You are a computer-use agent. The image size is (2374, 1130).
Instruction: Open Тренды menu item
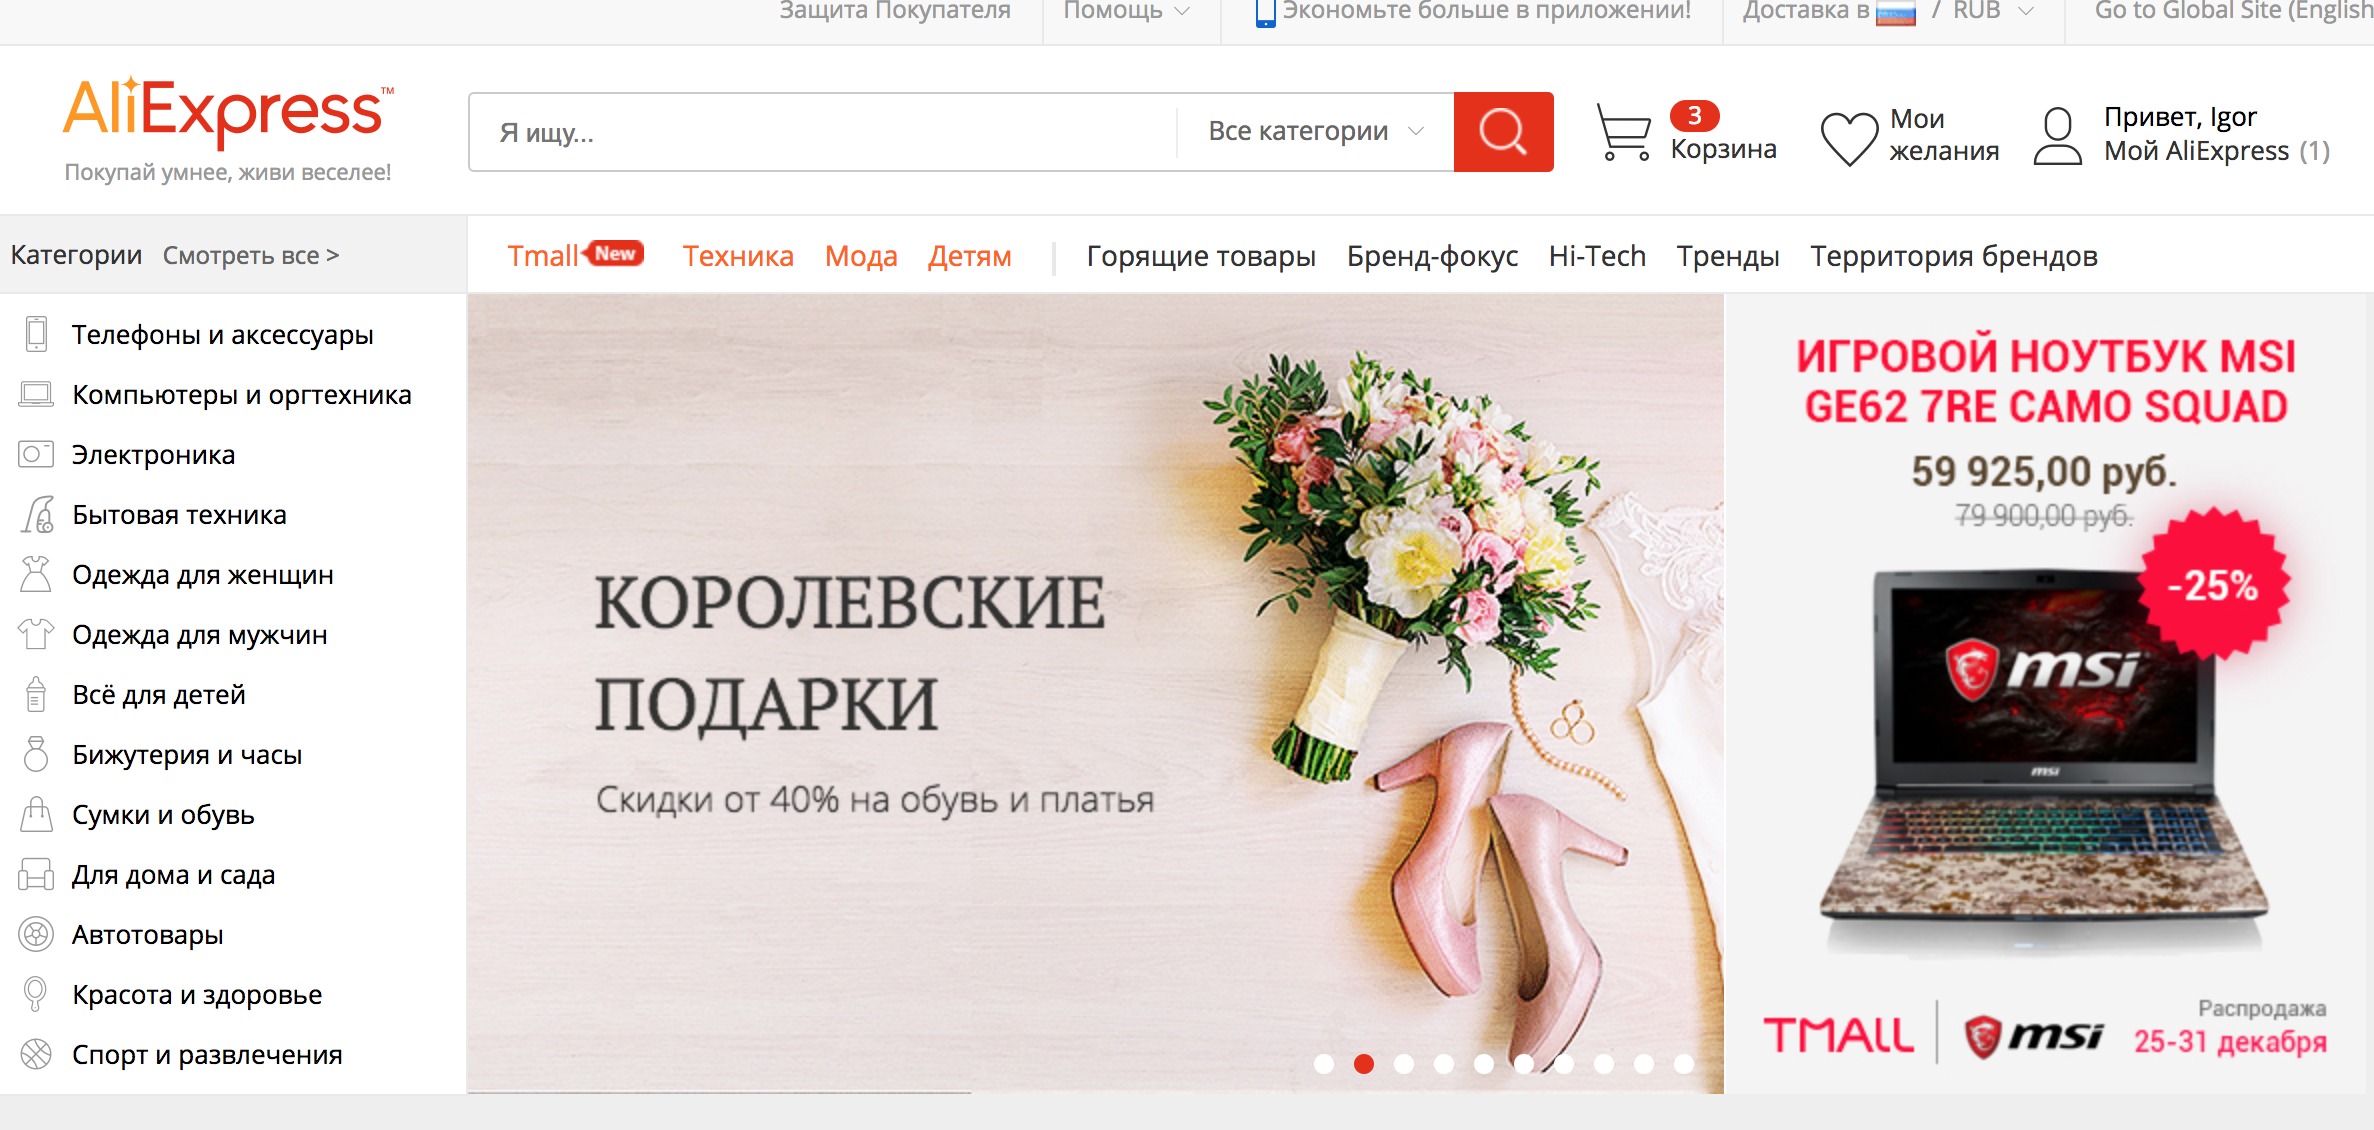[1728, 256]
